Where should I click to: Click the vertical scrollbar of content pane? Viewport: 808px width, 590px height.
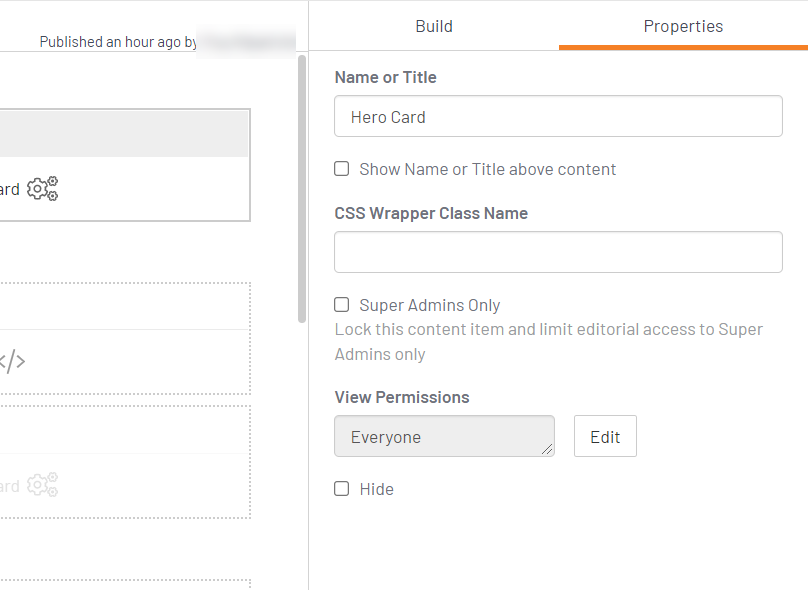click(302, 189)
